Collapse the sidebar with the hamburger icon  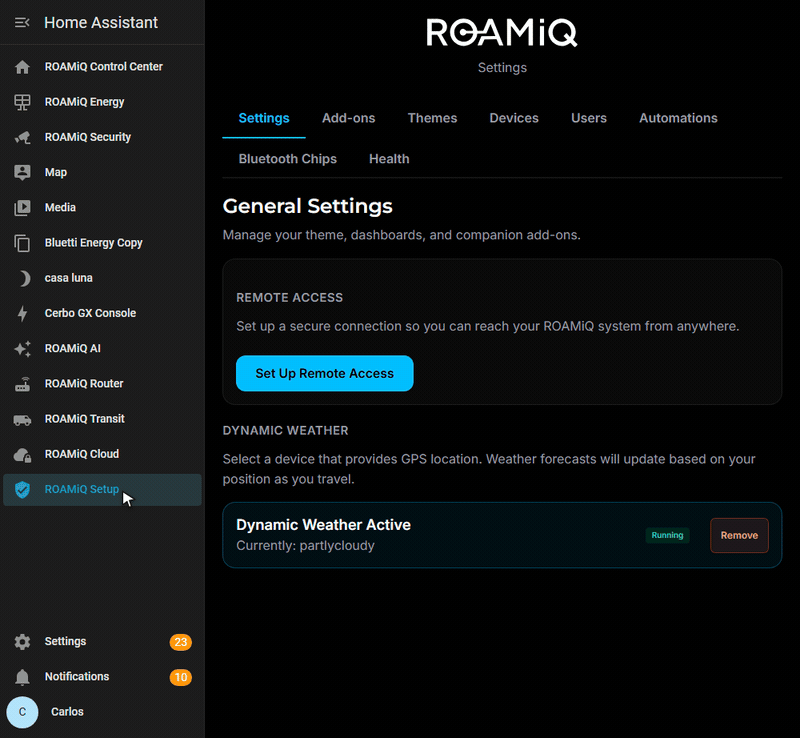pos(22,22)
